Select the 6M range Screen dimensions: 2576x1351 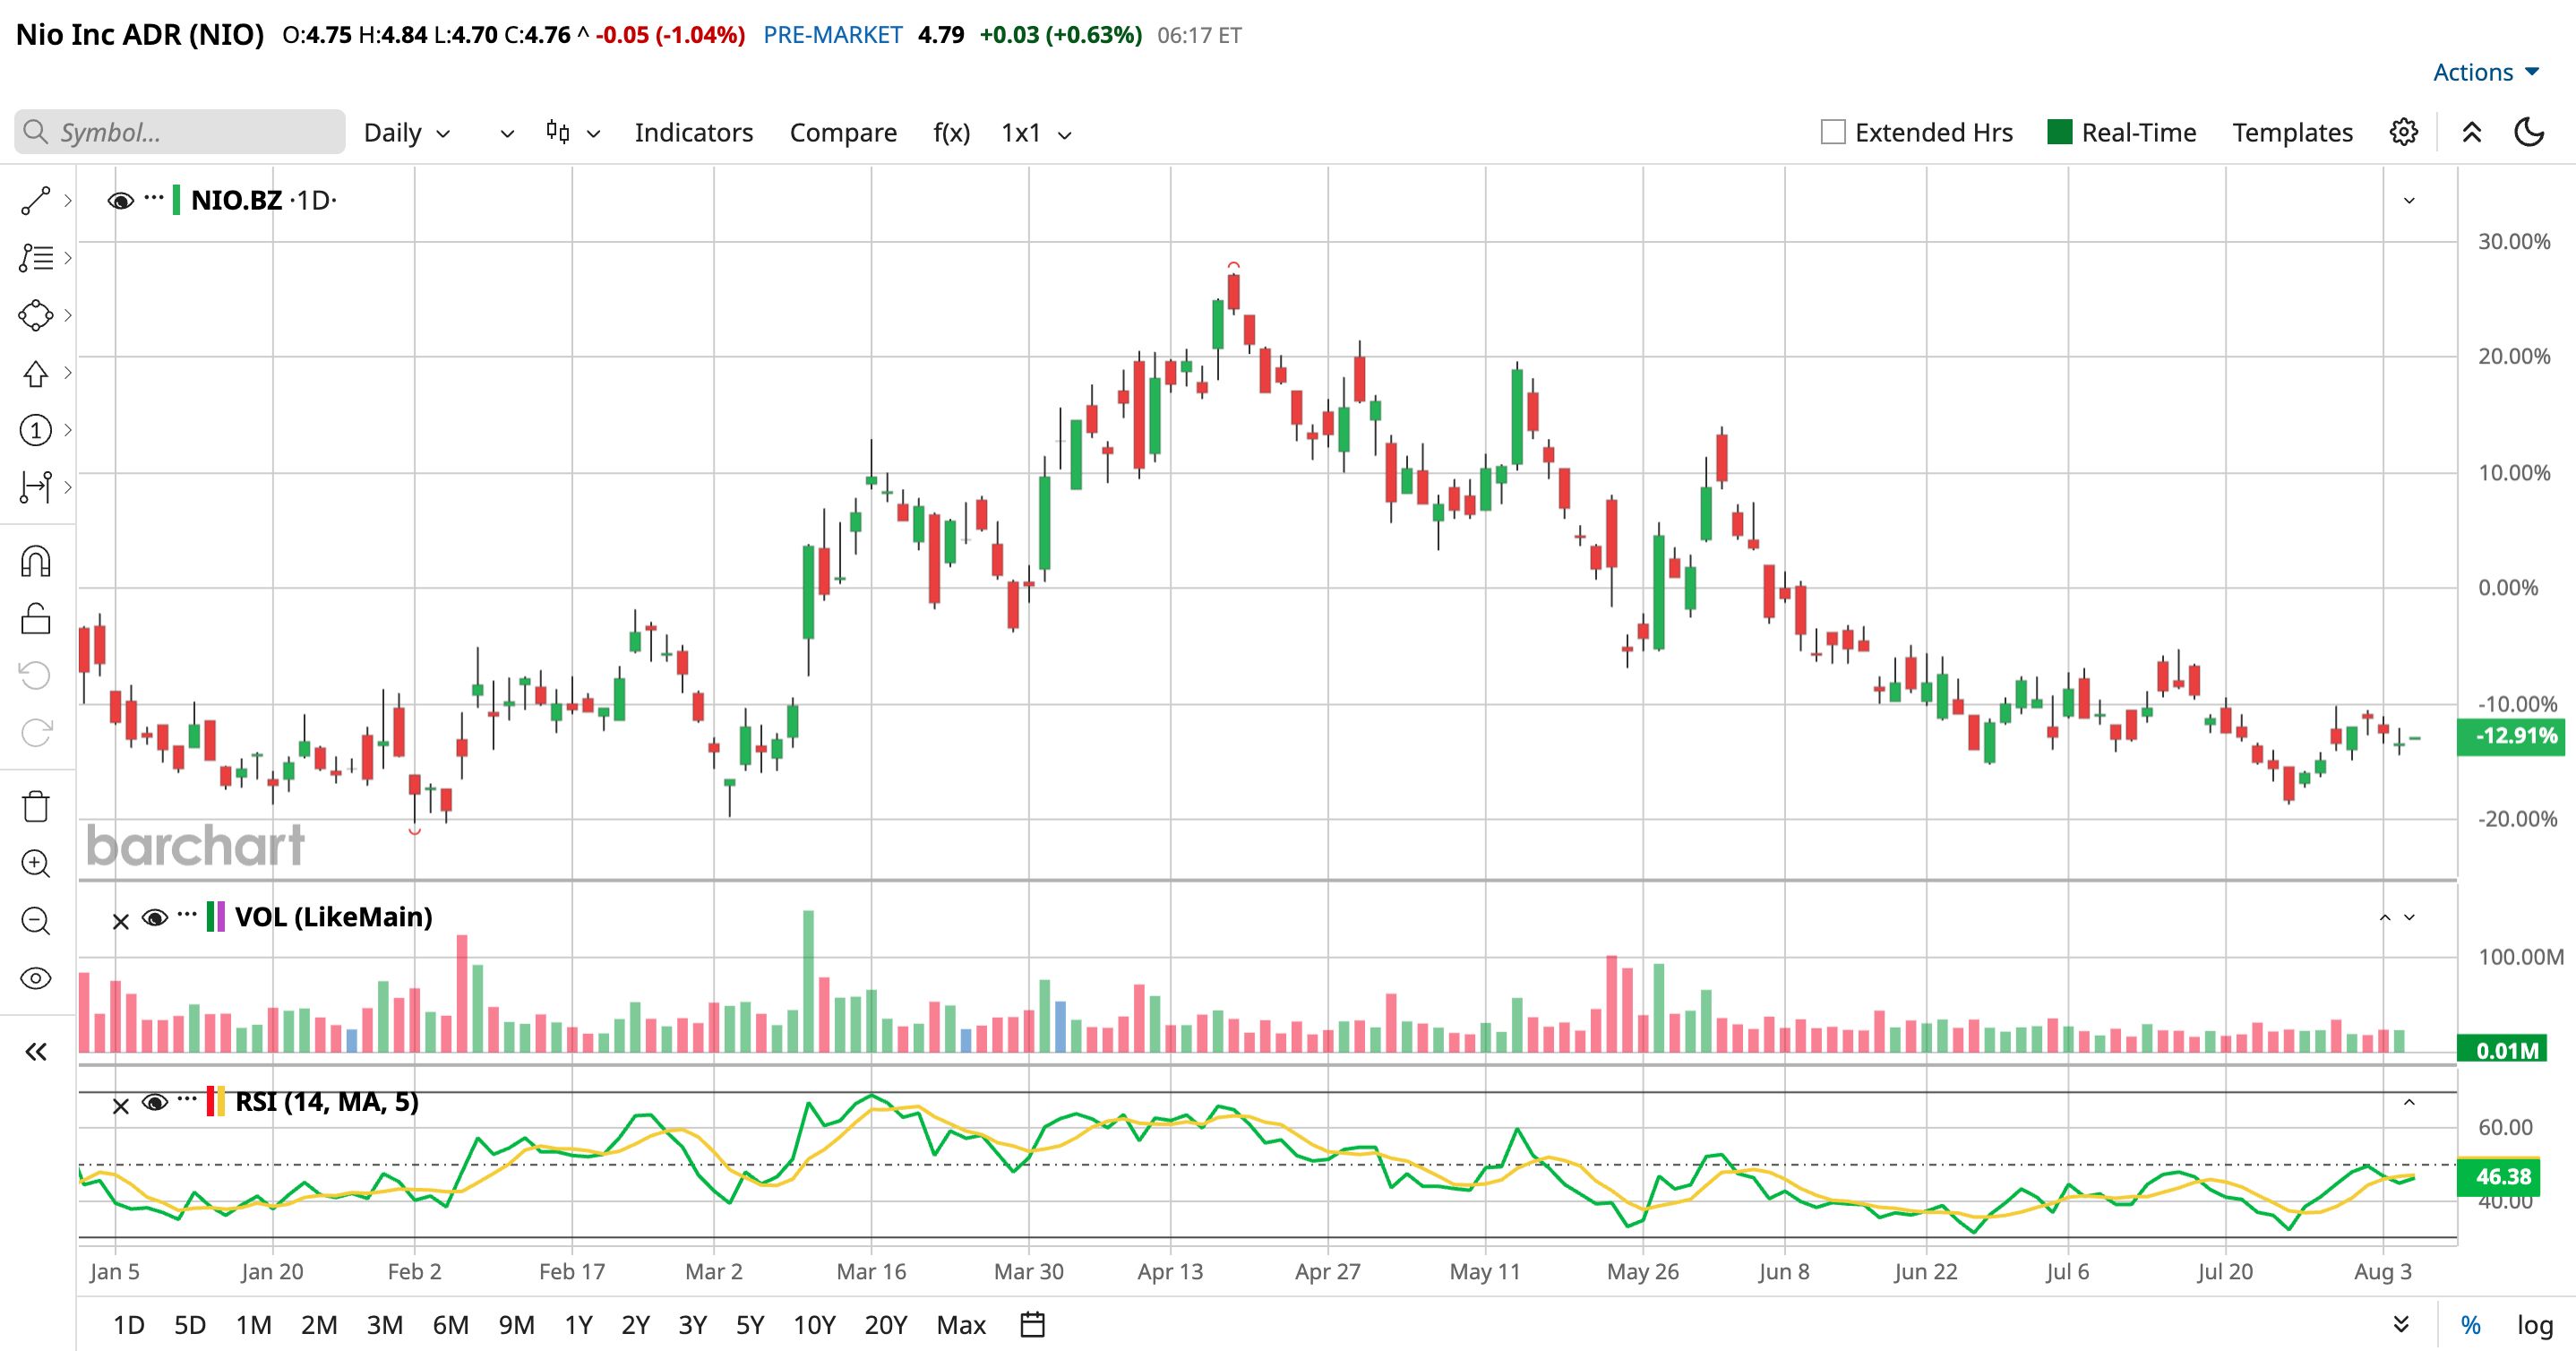(451, 1325)
